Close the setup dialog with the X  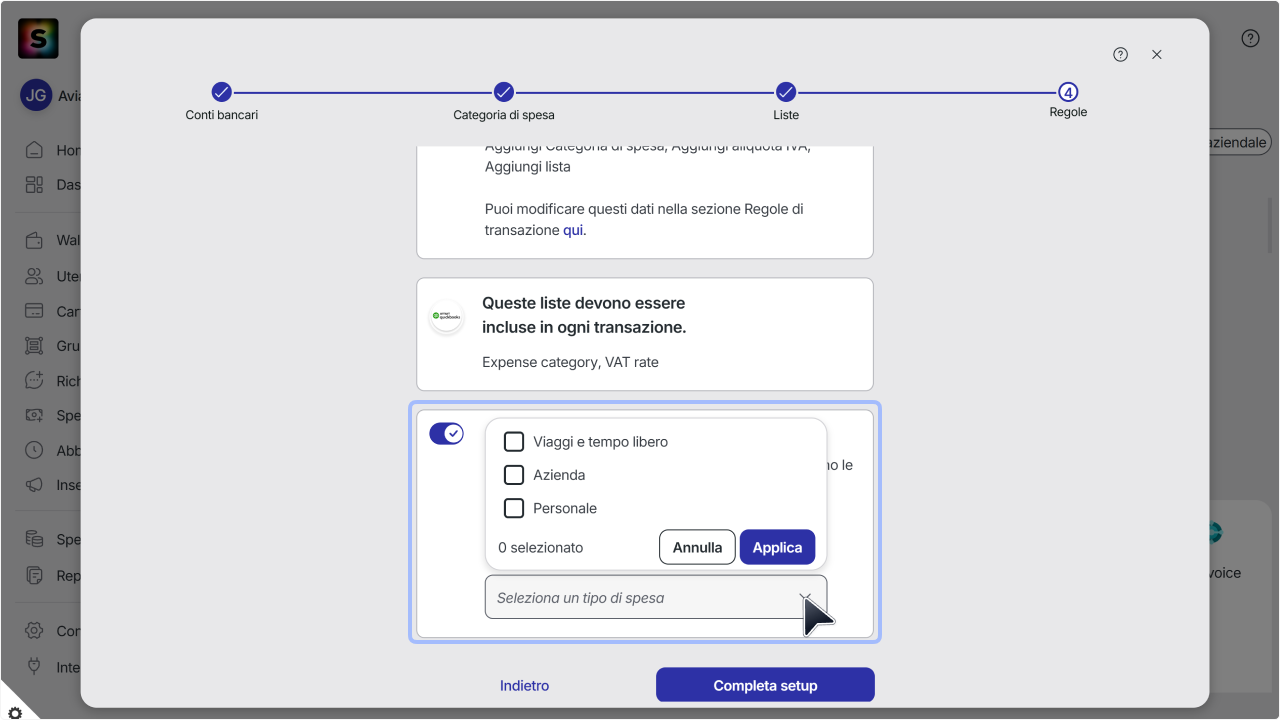click(x=1157, y=55)
